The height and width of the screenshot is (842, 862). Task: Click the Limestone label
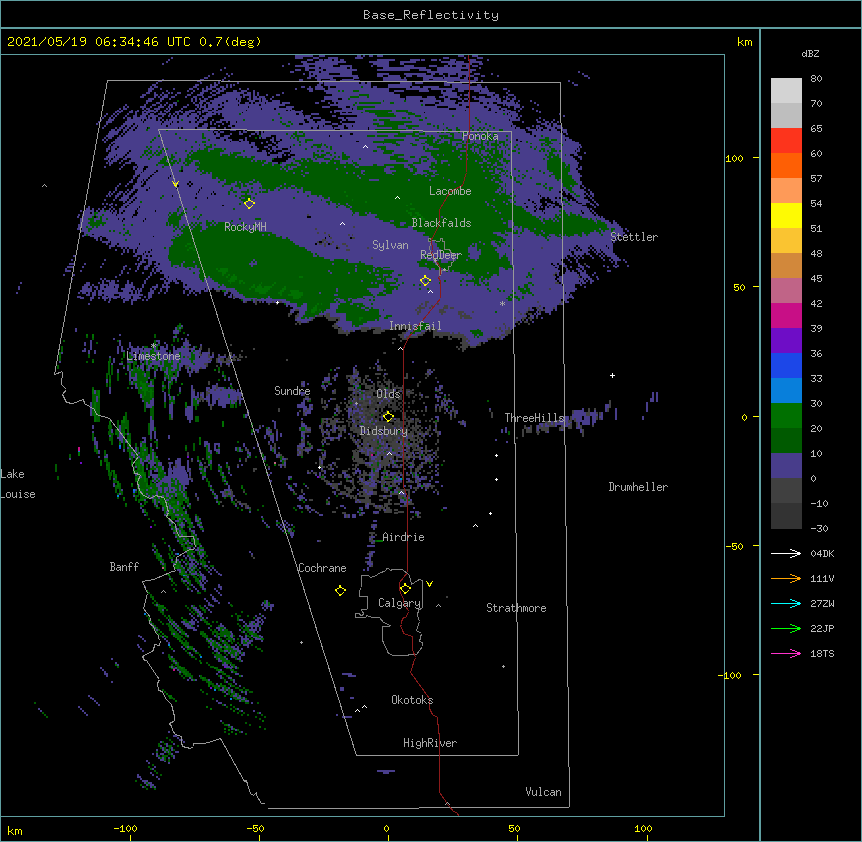[153, 356]
